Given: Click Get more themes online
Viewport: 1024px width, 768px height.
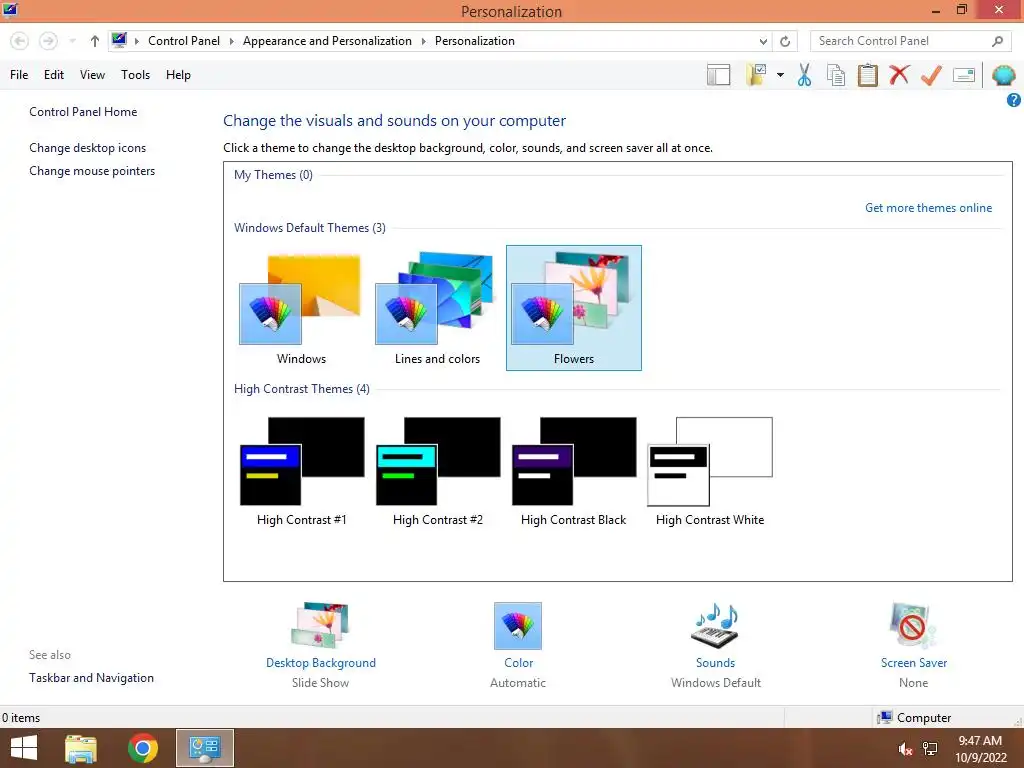Looking at the screenshot, I should point(928,208).
